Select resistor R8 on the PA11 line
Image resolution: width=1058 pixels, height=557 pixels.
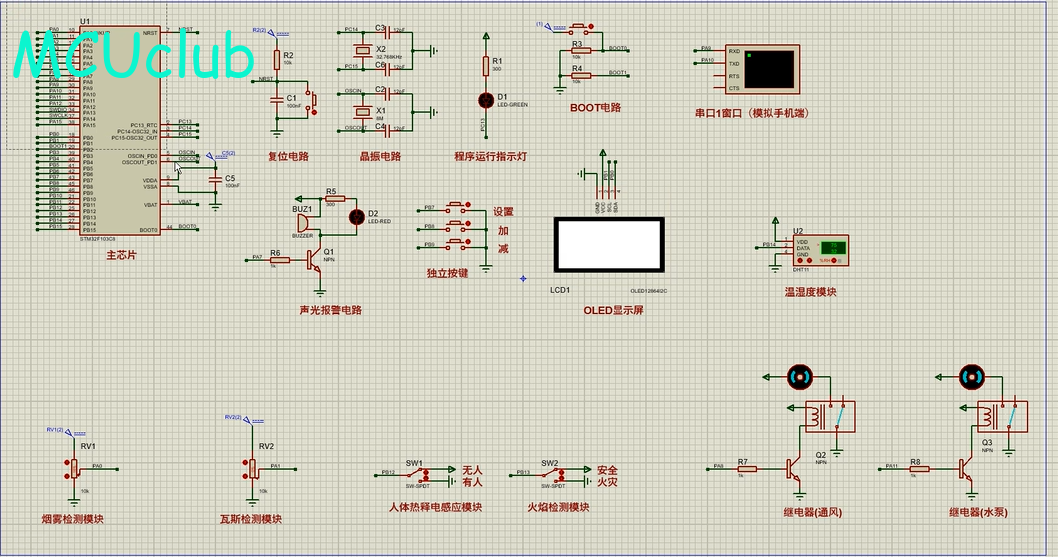tap(919, 469)
